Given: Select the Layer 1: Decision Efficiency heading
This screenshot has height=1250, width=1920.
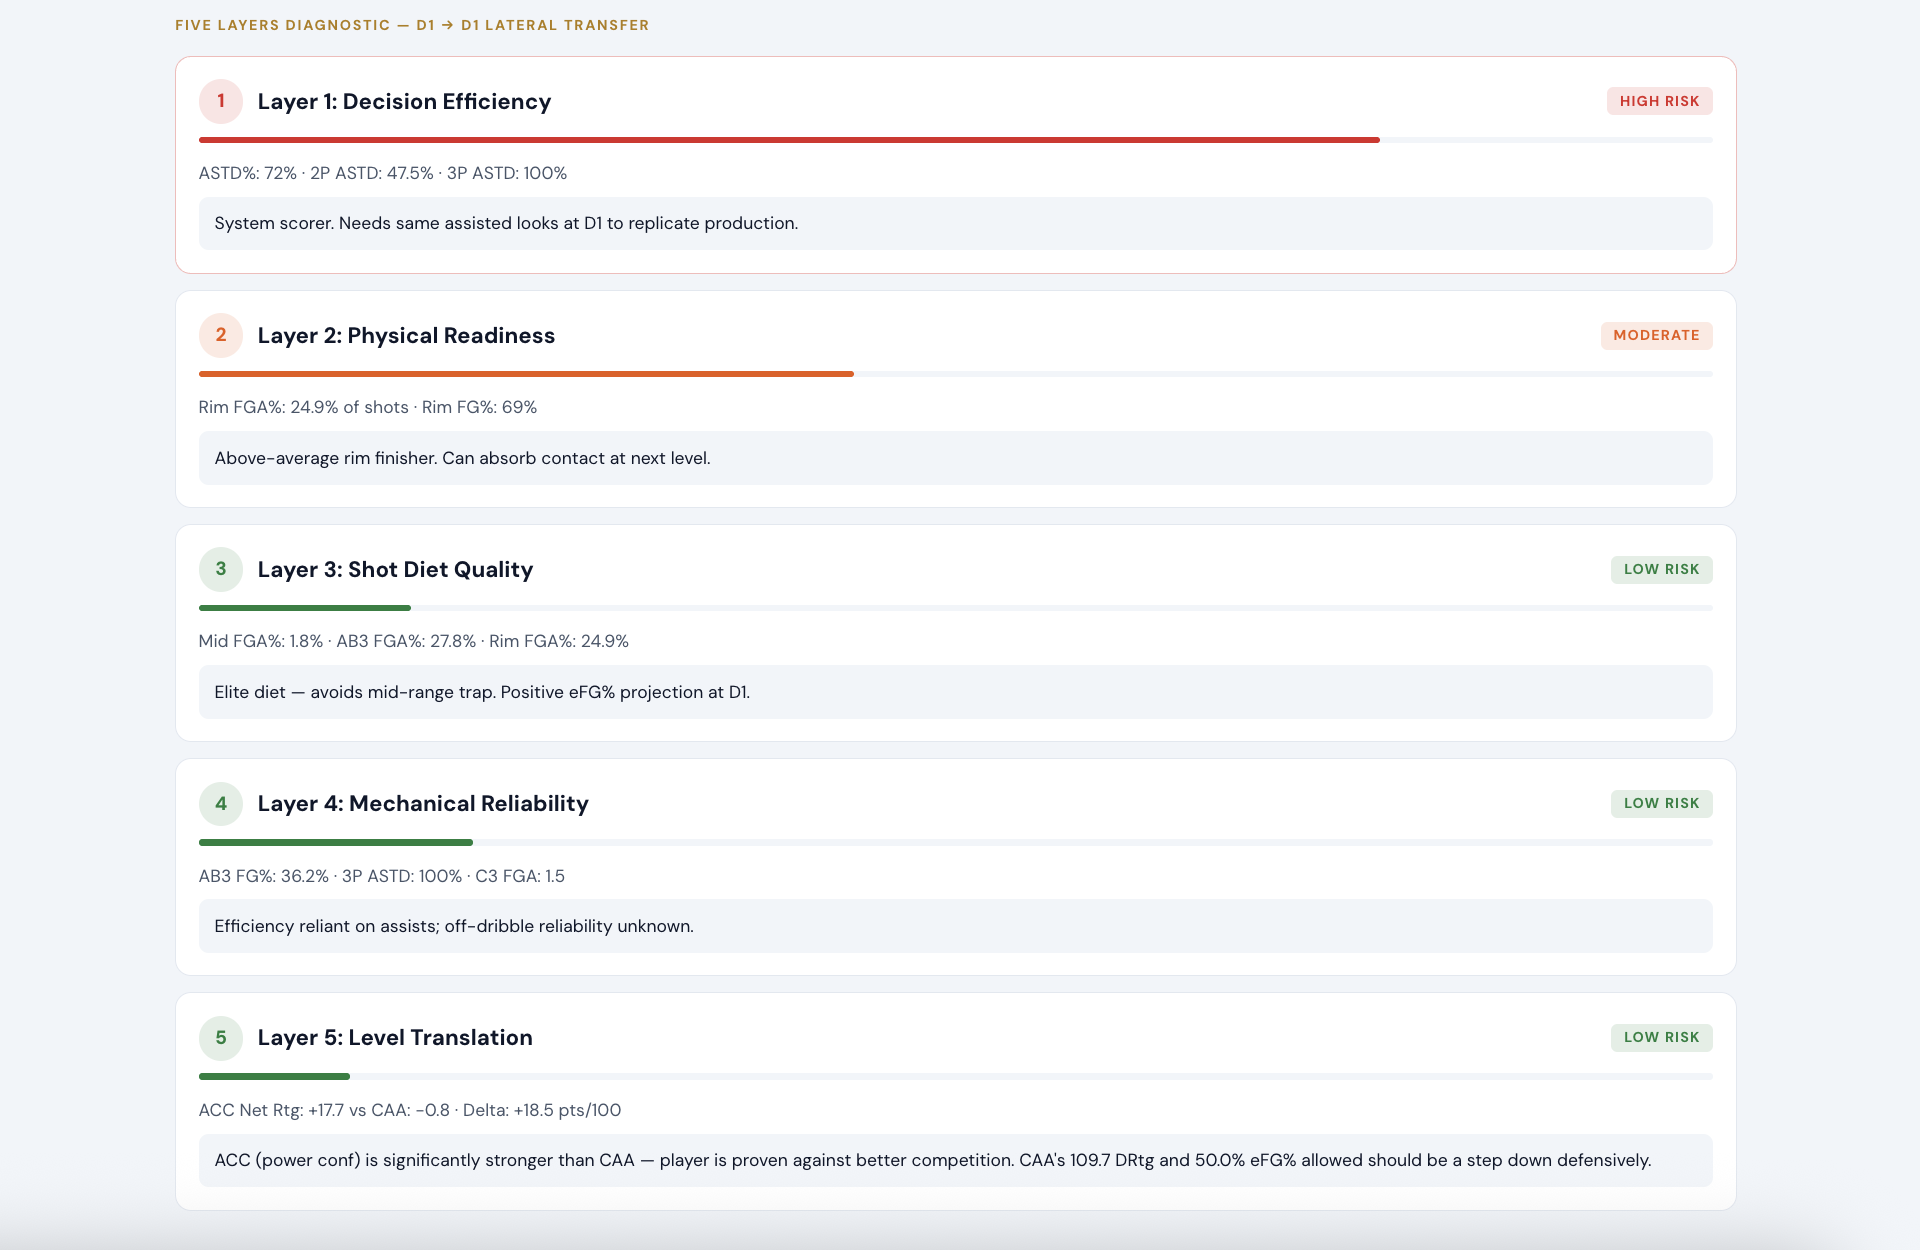Looking at the screenshot, I should [x=404, y=101].
